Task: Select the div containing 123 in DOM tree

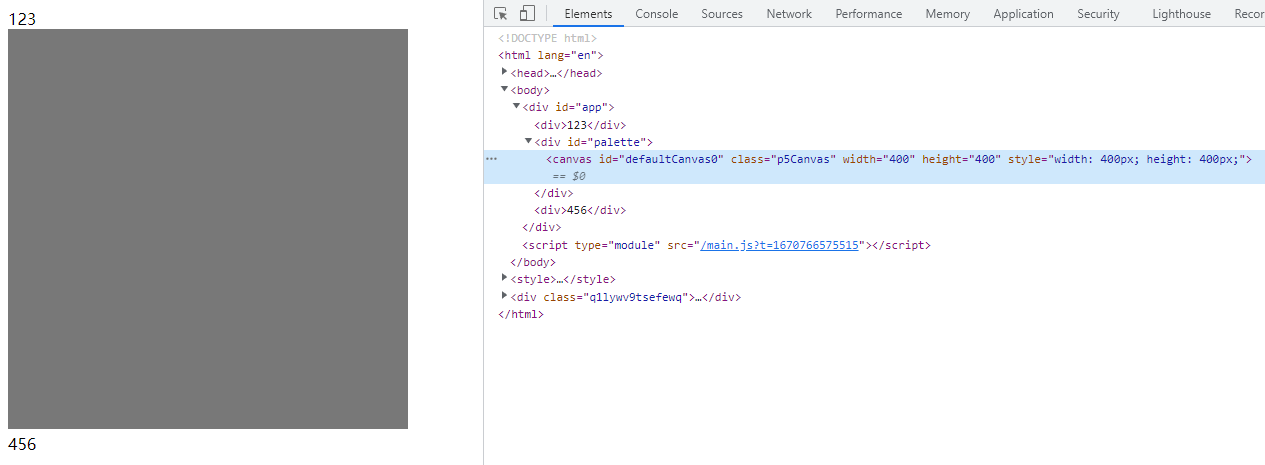Action: (579, 125)
